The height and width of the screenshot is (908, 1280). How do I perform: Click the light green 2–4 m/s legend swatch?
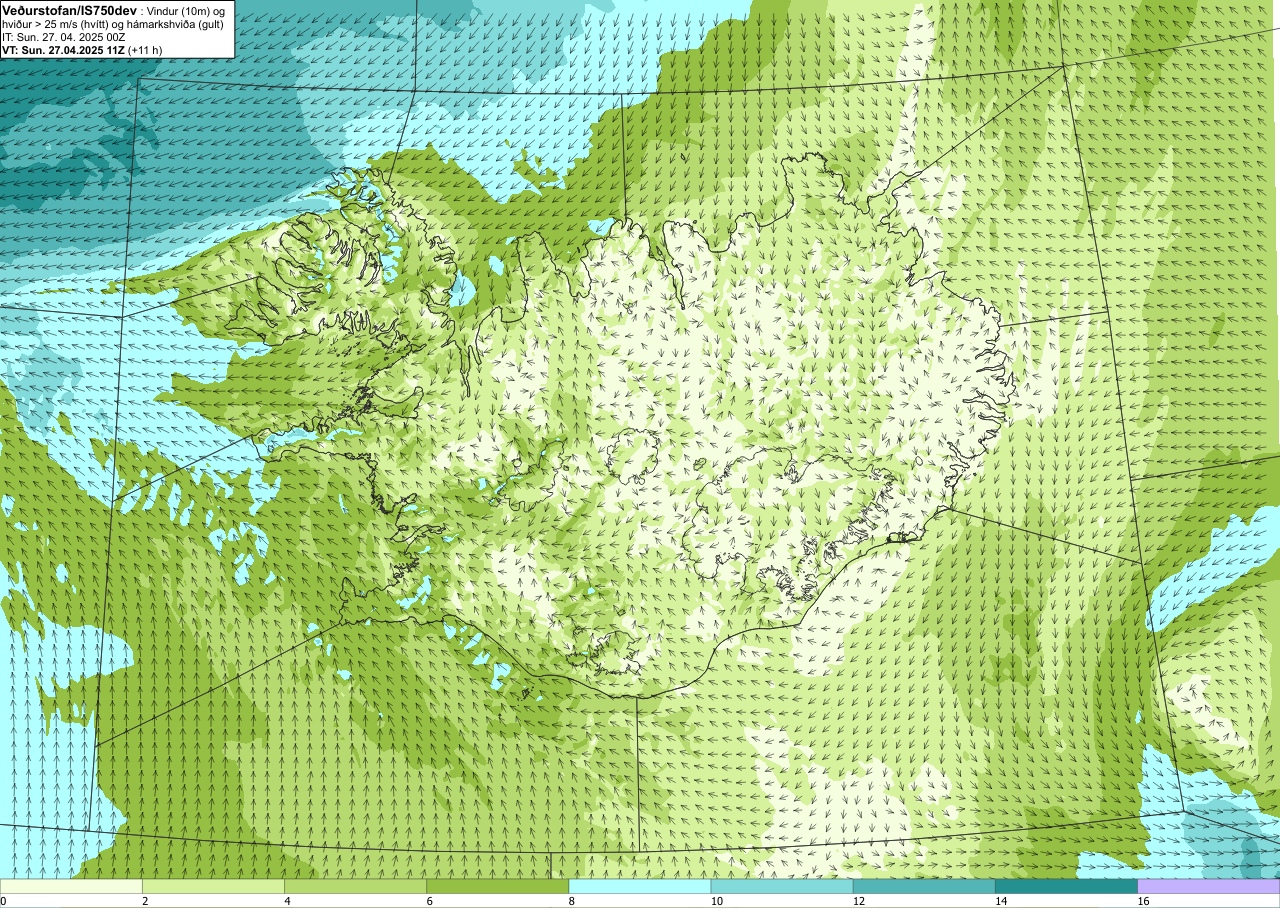pyautogui.click(x=213, y=886)
